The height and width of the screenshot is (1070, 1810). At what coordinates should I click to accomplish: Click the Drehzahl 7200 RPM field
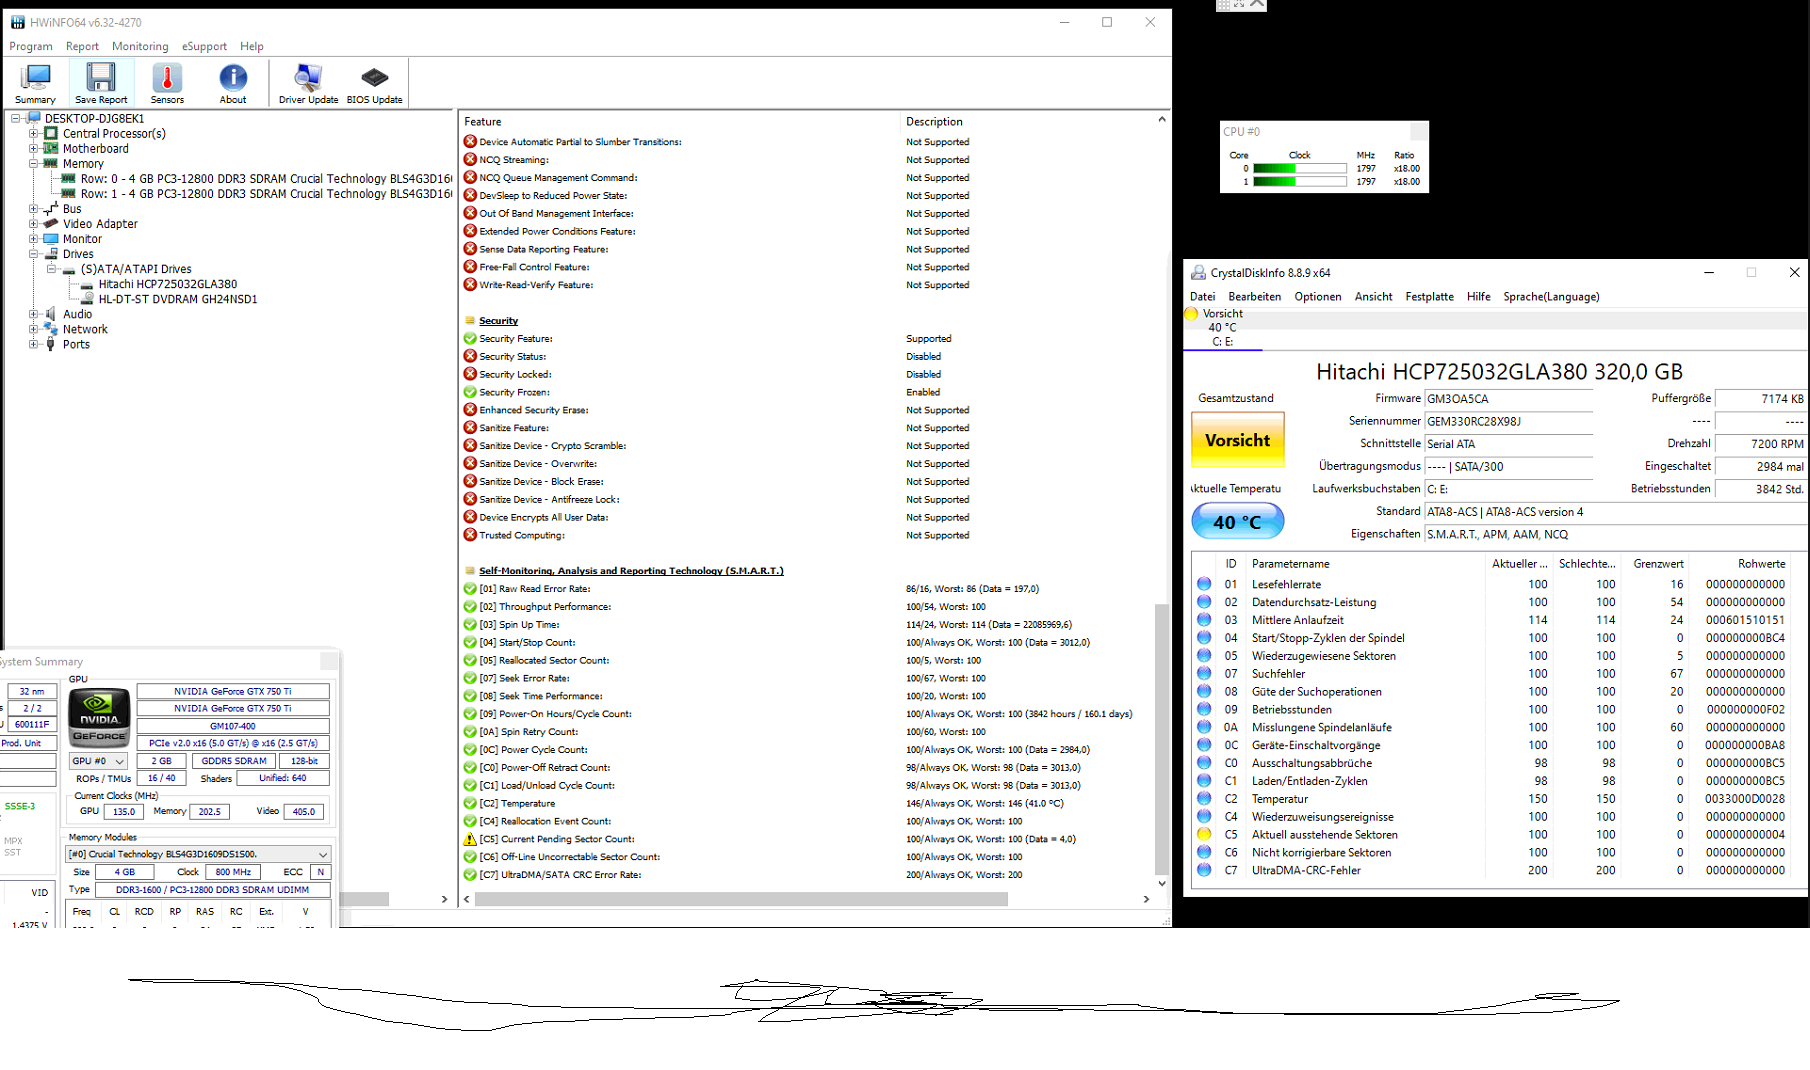pyautogui.click(x=1760, y=444)
